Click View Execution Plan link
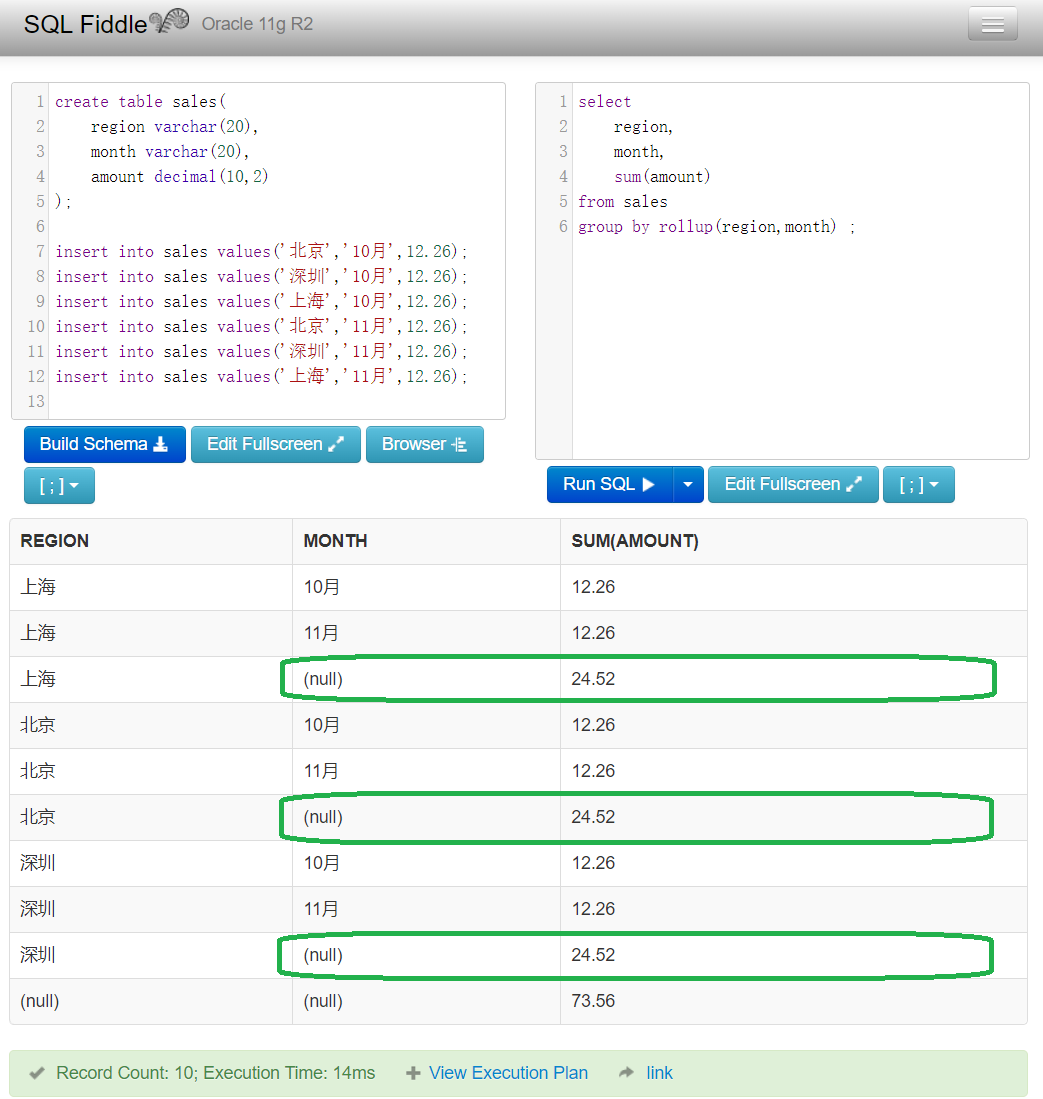The image size is (1043, 1099). (x=508, y=1073)
